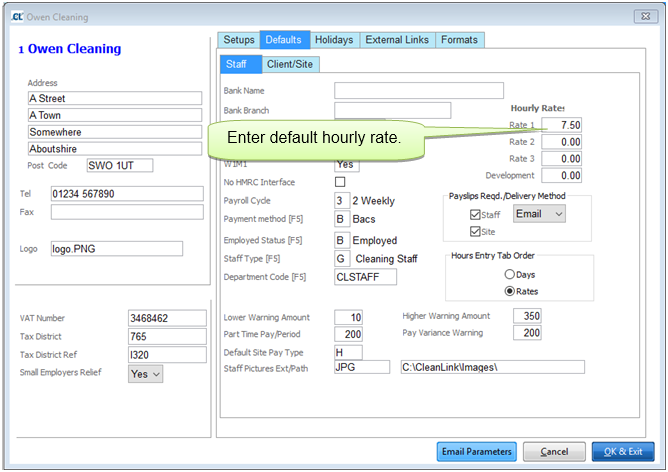
Task: Click the VAT Number field
Action: pyautogui.click(x=167, y=318)
